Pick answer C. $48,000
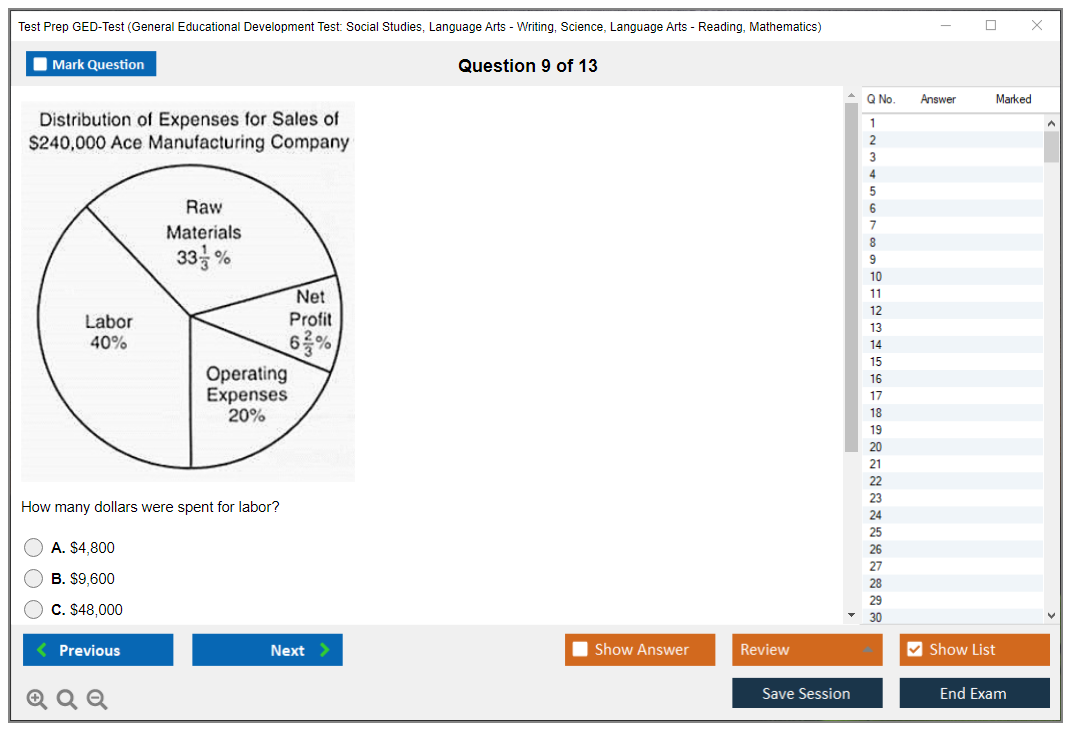1075x735 pixels. tap(34, 610)
